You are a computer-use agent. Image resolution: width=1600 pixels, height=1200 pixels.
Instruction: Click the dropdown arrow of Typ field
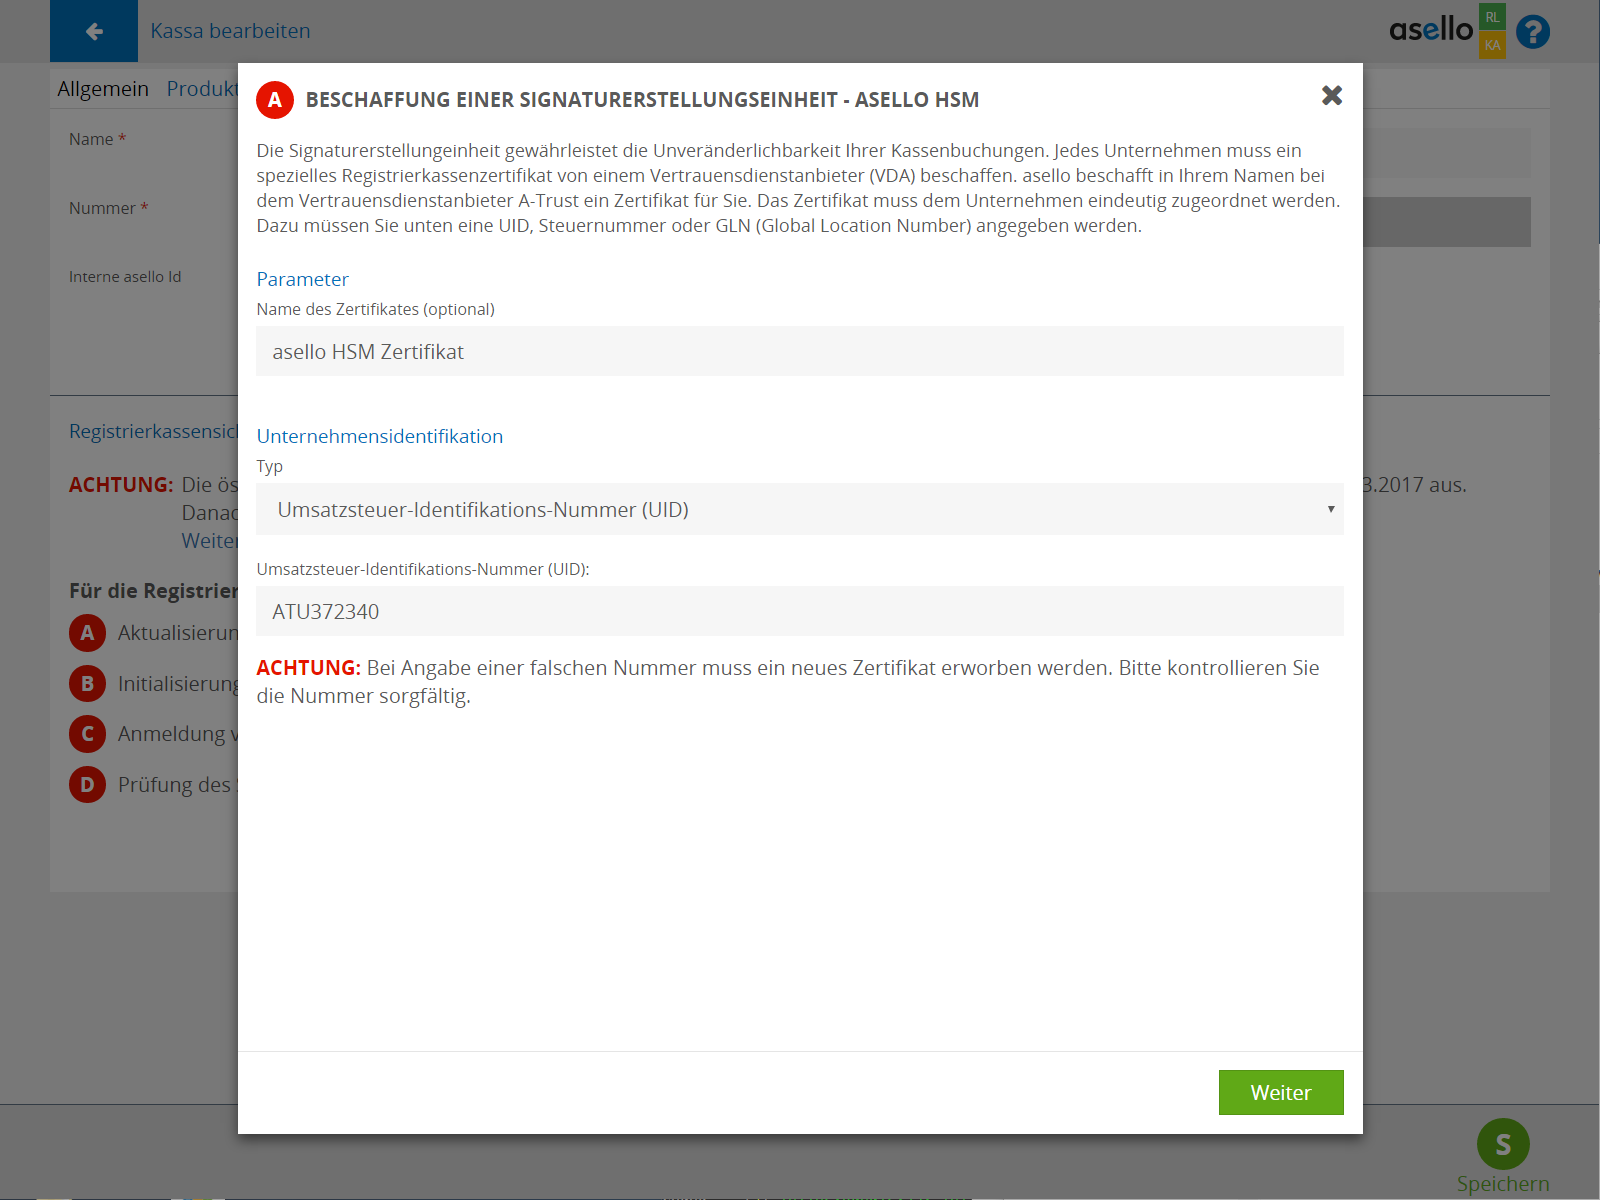tap(1330, 510)
